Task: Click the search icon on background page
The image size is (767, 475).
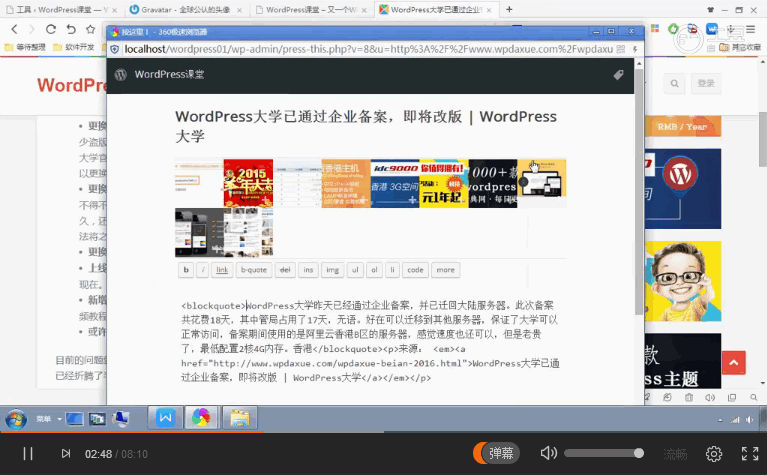Action: (675, 84)
